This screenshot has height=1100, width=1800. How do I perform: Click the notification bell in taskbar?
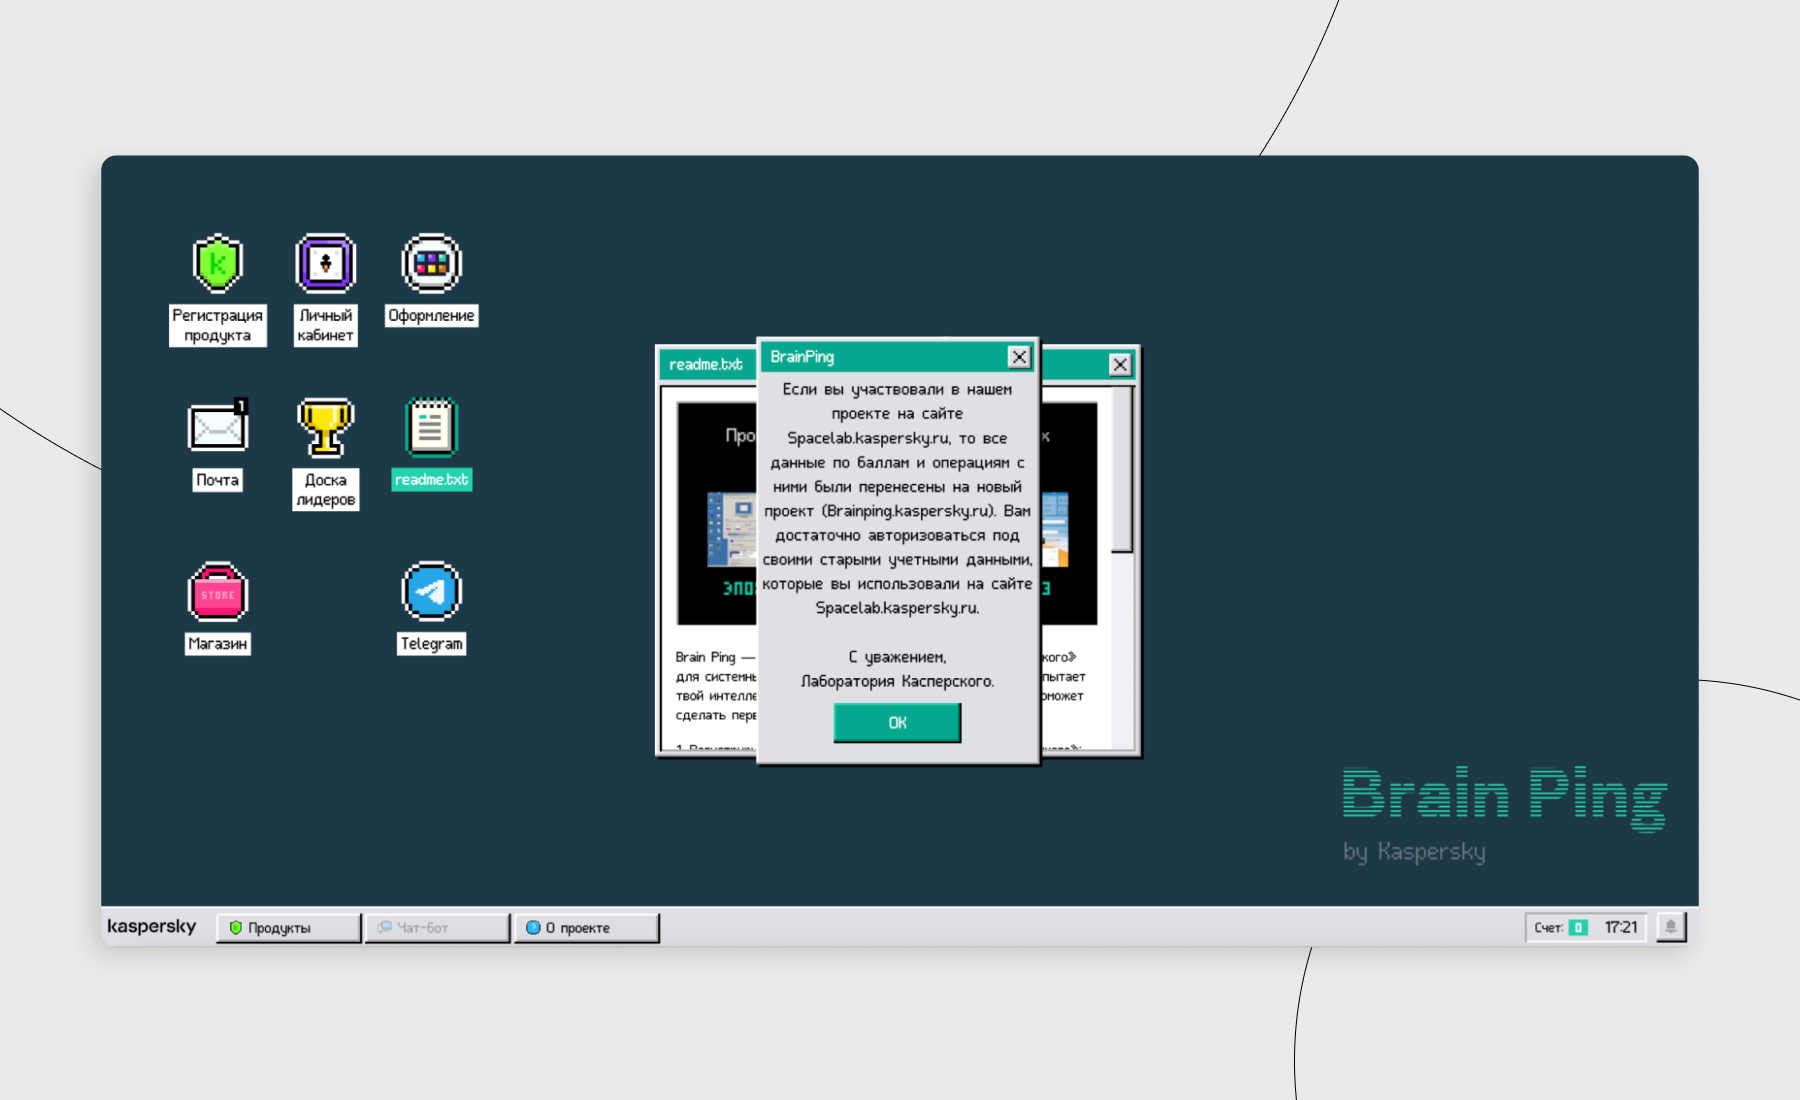click(1671, 927)
